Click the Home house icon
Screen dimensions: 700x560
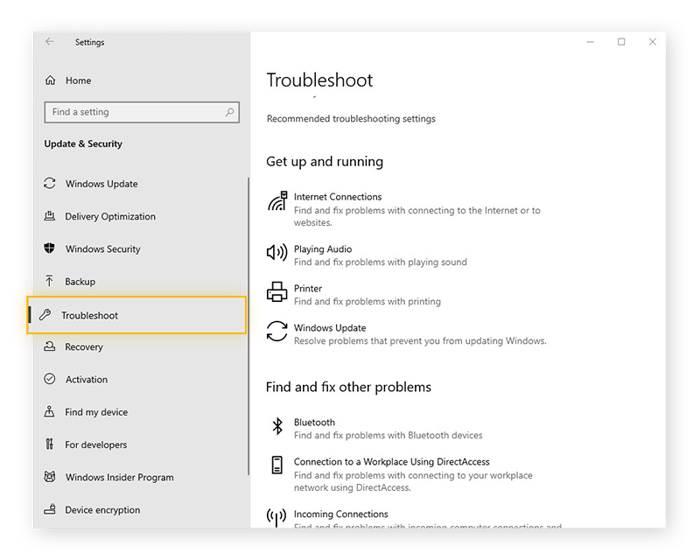(x=50, y=80)
